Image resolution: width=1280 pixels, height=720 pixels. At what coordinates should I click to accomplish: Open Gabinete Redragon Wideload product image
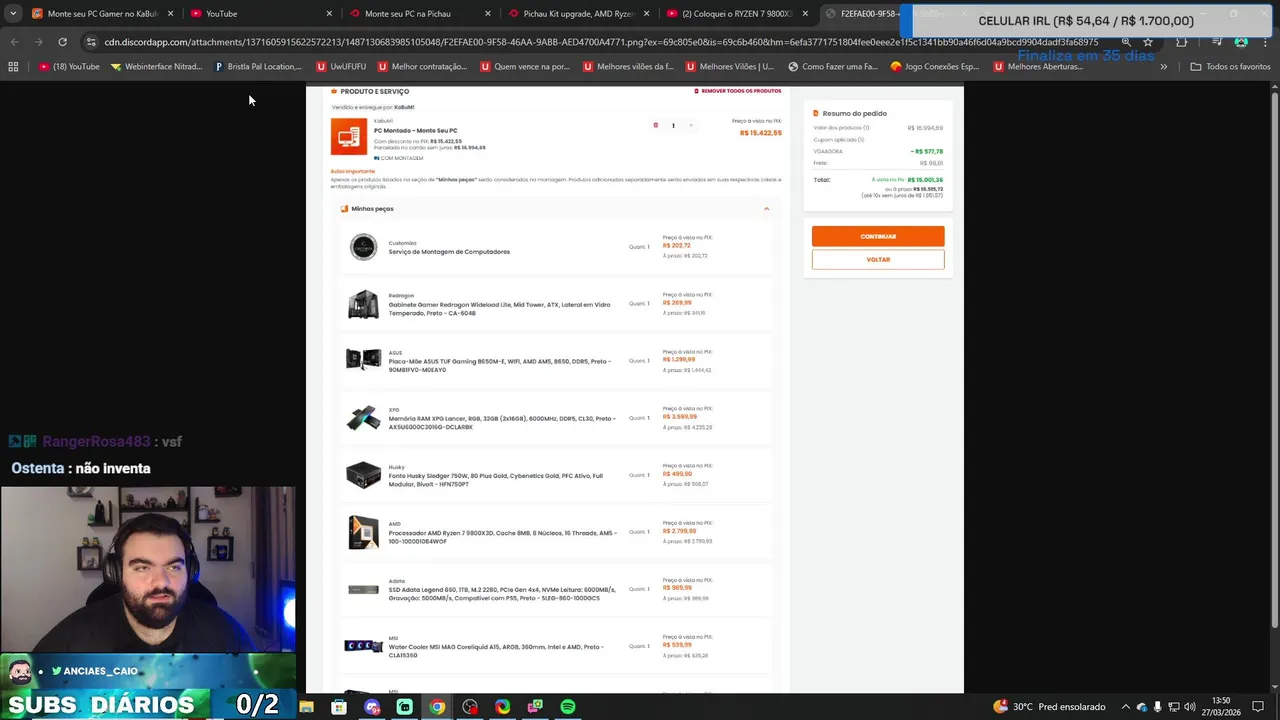[x=363, y=304]
